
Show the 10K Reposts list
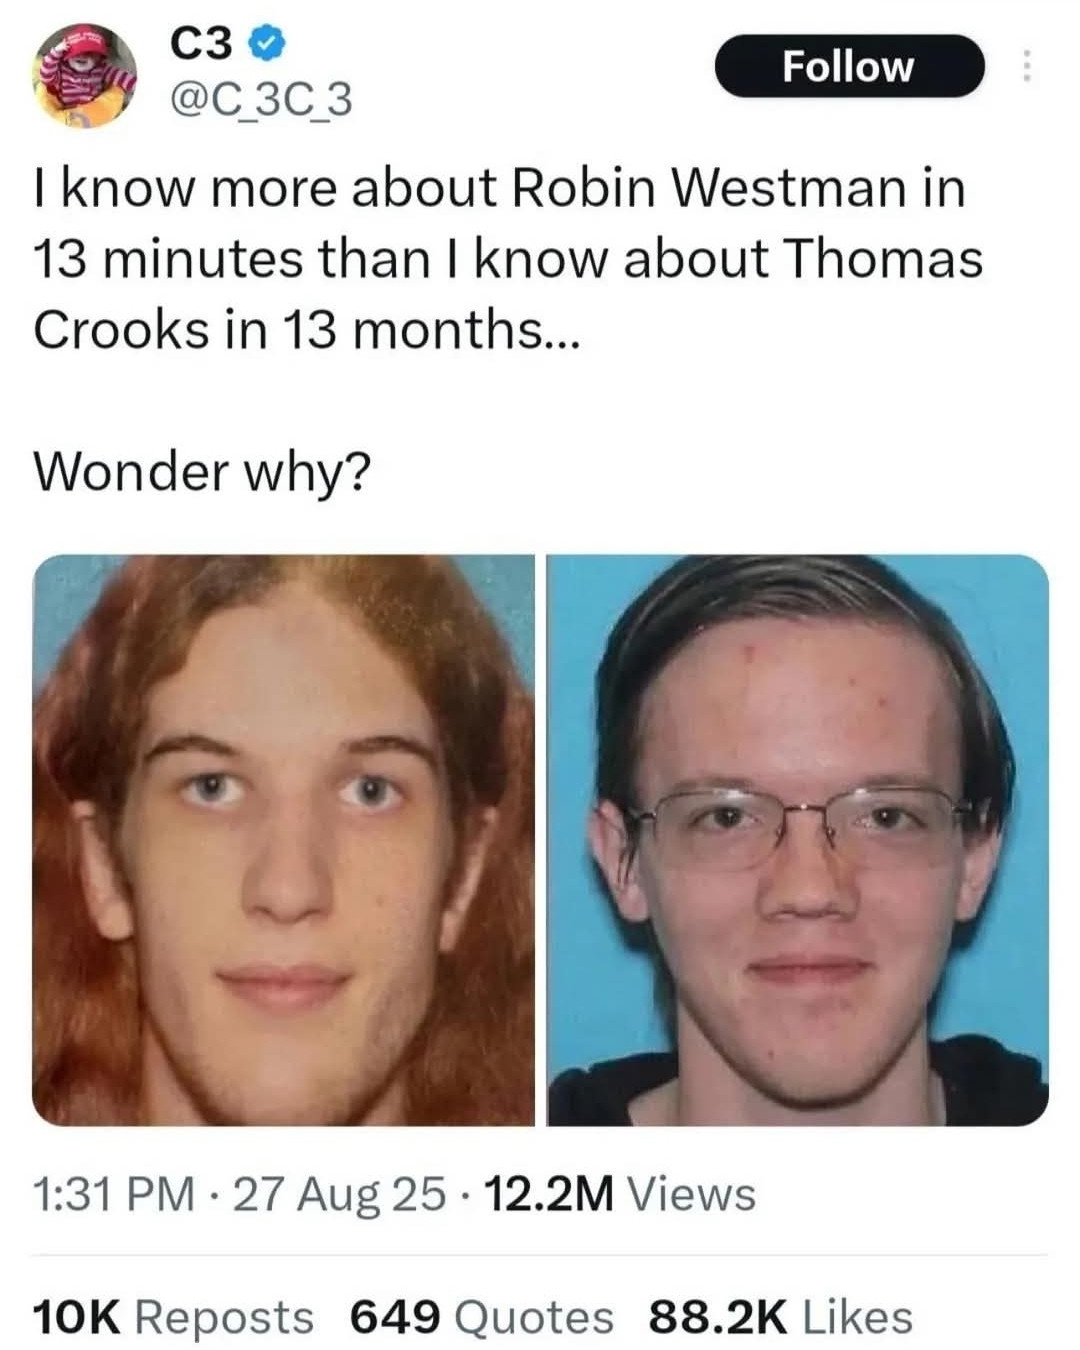point(173,1317)
